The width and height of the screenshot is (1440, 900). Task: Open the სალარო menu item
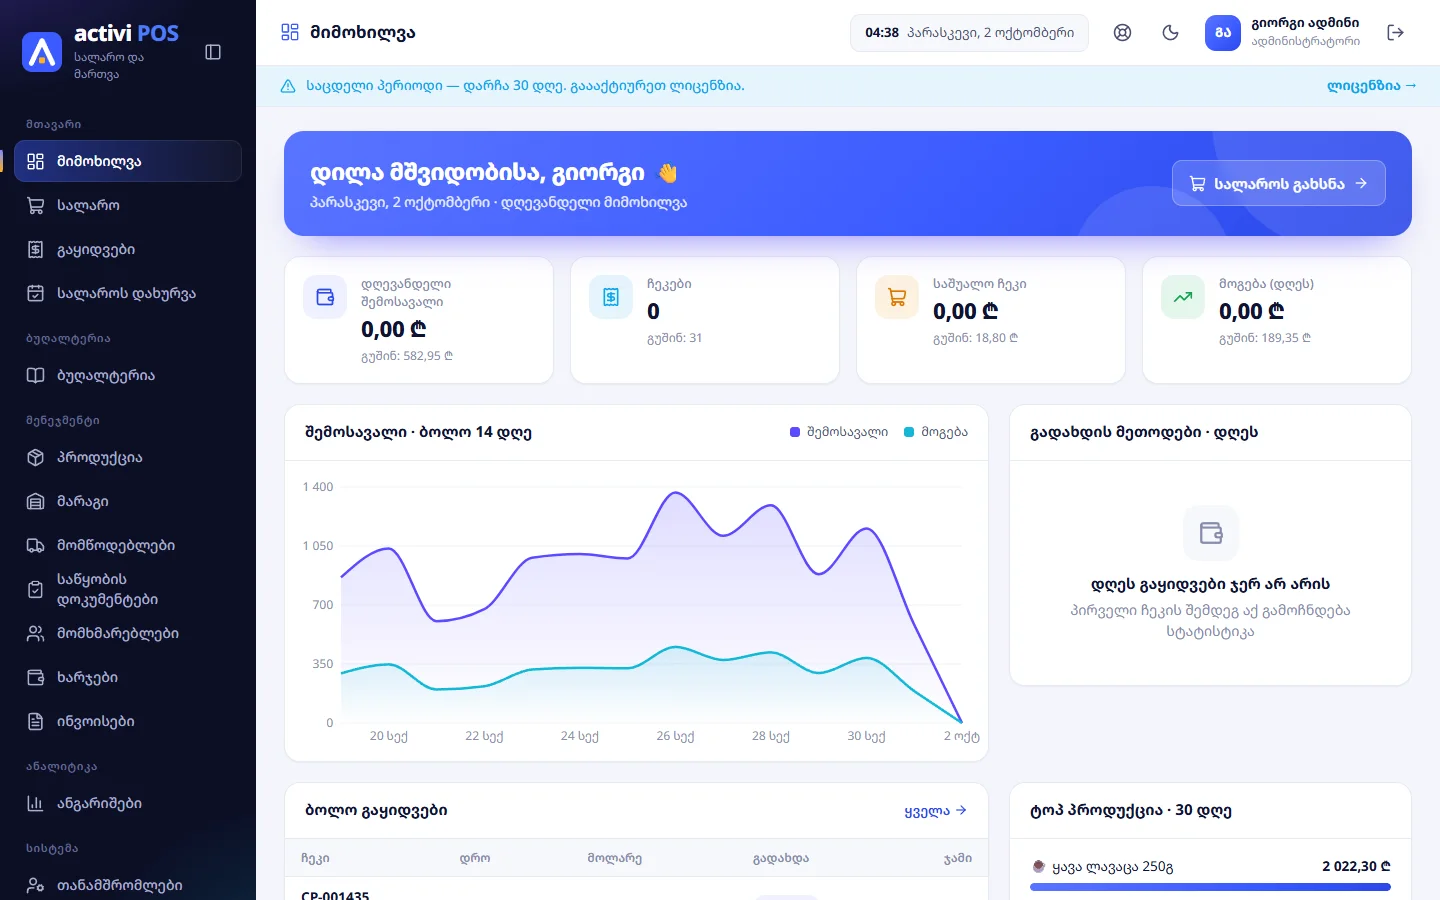128,205
